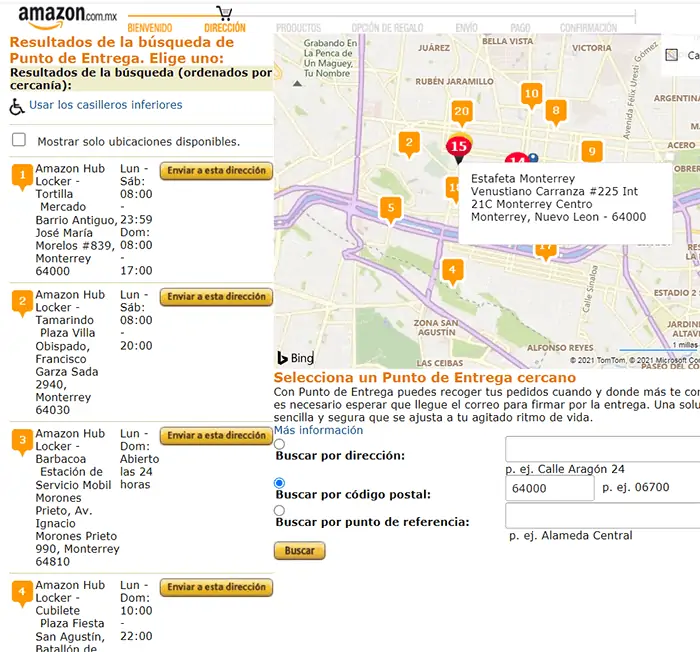700x652 pixels.
Task: Select map pin number 5
Action: (391, 209)
